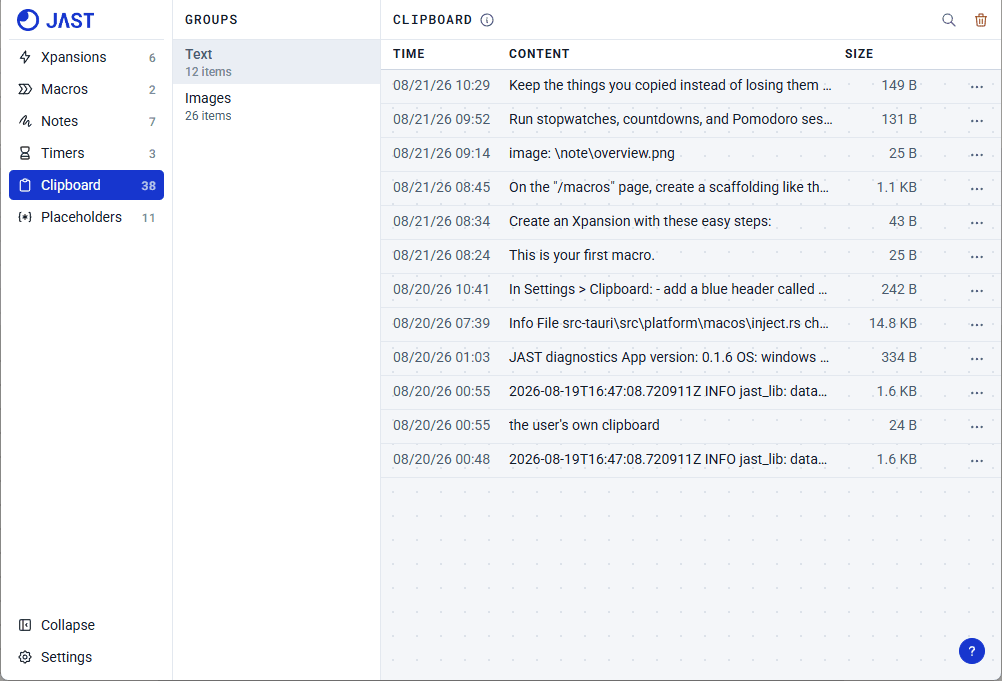1002x681 pixels.
Task: Open the Placeholders section
Action: (86, 217)
